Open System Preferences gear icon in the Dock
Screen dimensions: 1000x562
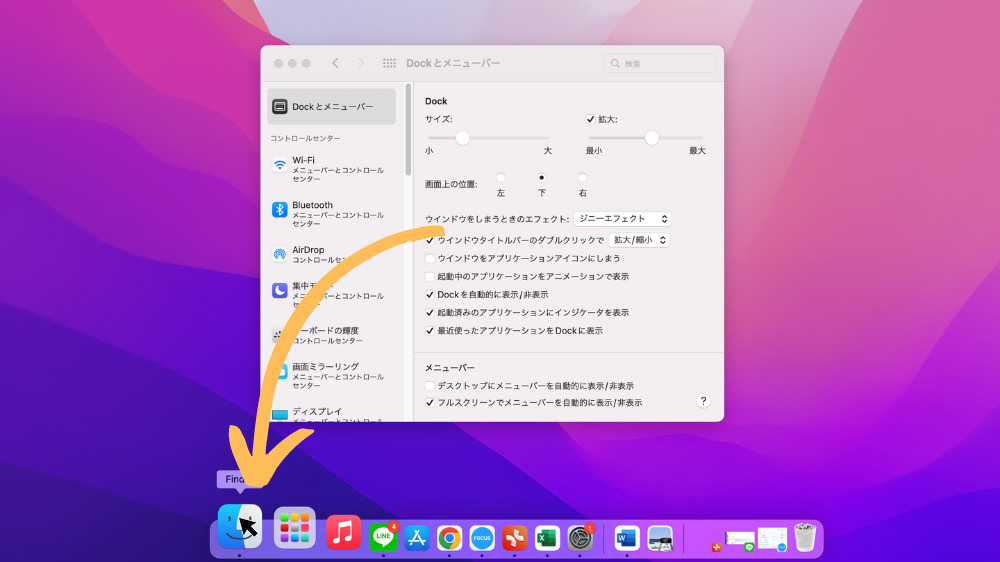580,538
